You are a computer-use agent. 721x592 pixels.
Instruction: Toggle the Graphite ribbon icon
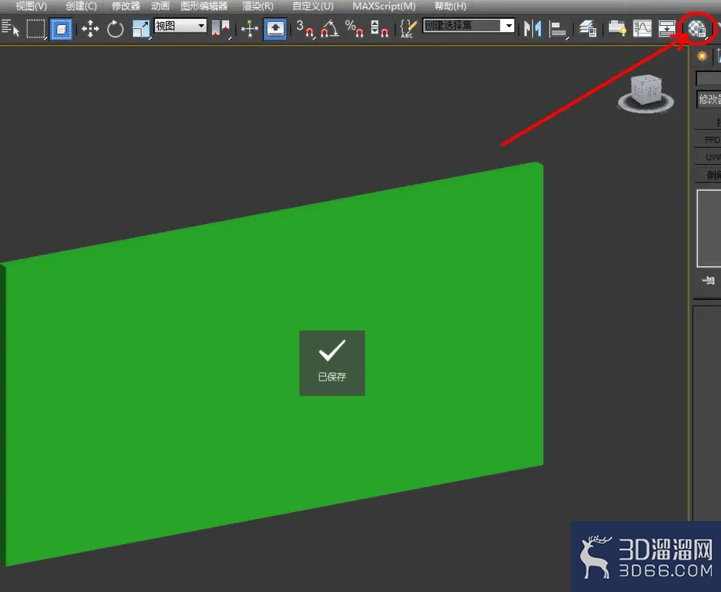[x=617, y=29]
